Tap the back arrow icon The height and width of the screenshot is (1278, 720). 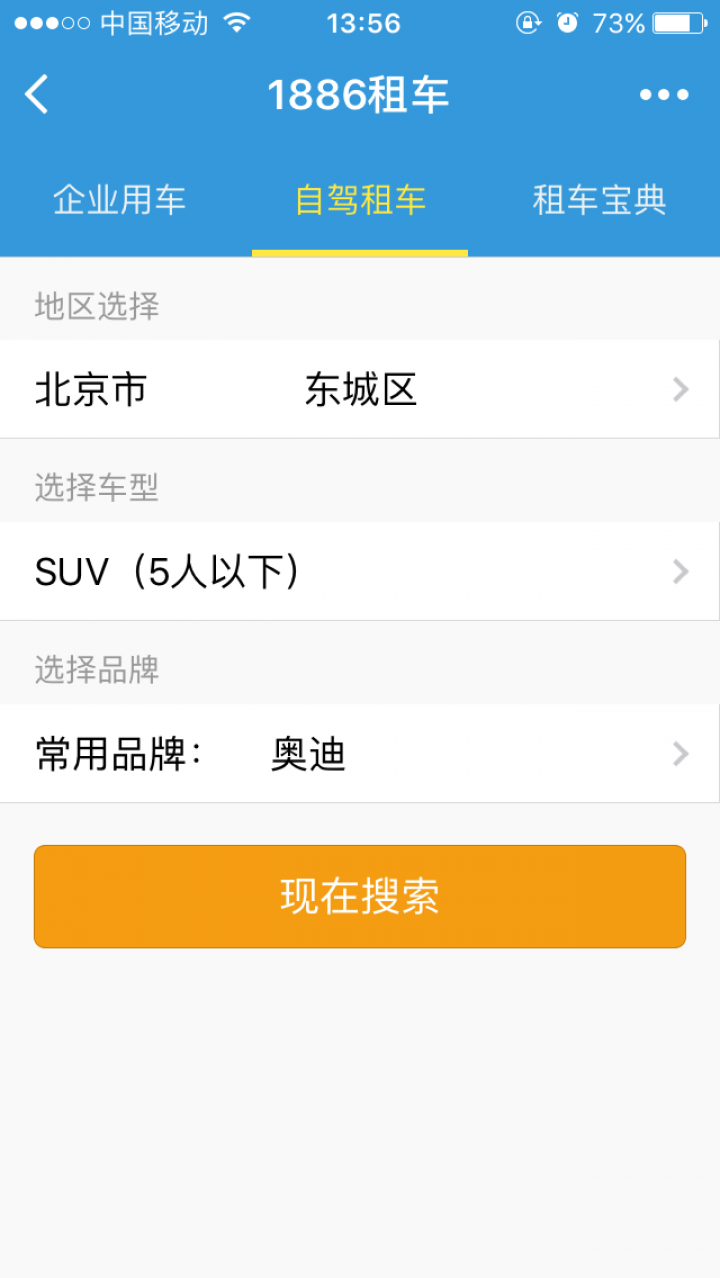point(37,95)
